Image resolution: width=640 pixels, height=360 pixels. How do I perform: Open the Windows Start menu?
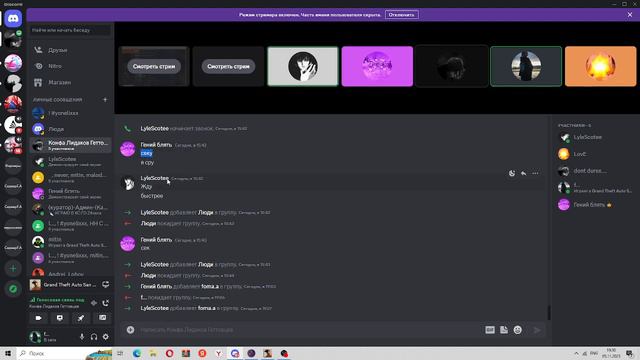[x=8, y=353]
